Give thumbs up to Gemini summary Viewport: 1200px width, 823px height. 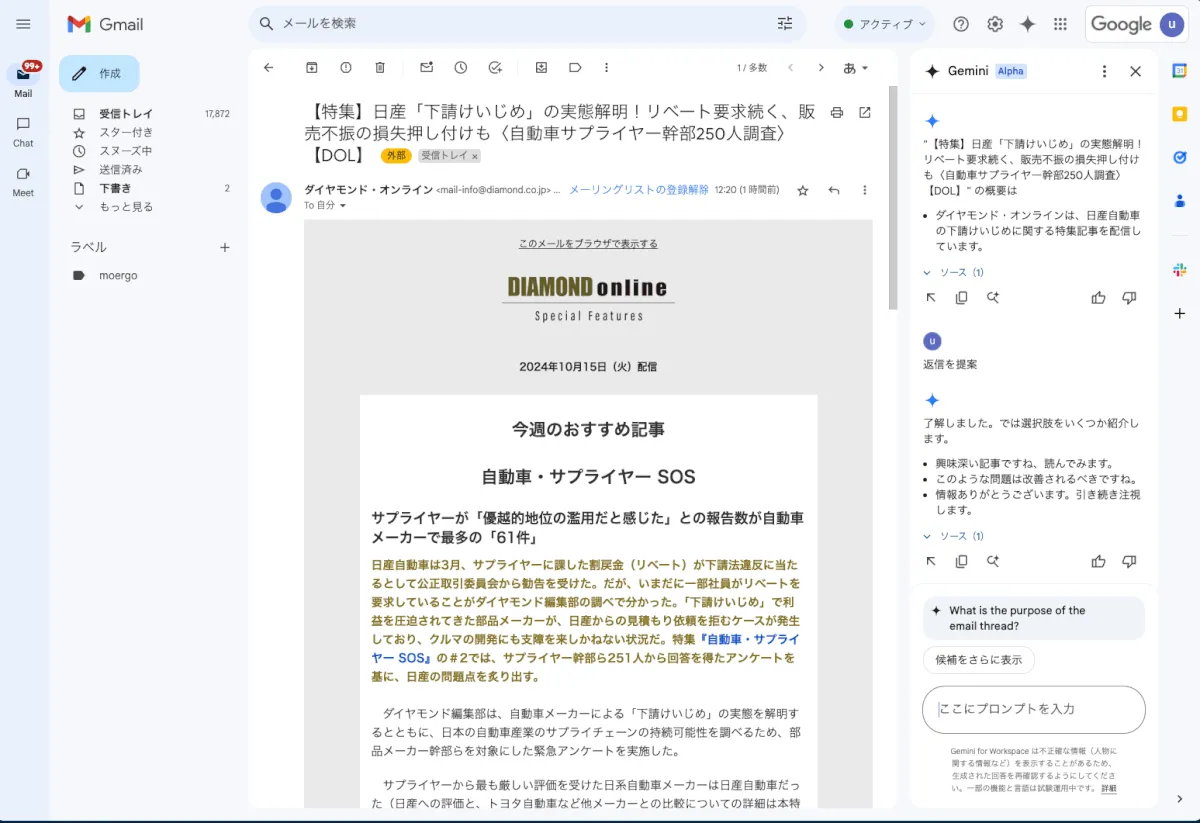(x=1098, y=297)
